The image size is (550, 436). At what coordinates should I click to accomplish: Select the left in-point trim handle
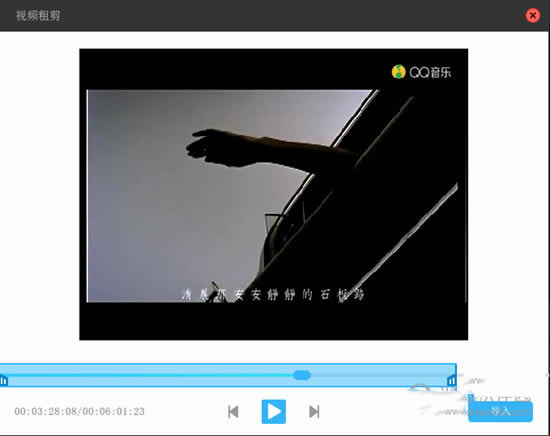(x=4, y=381)
